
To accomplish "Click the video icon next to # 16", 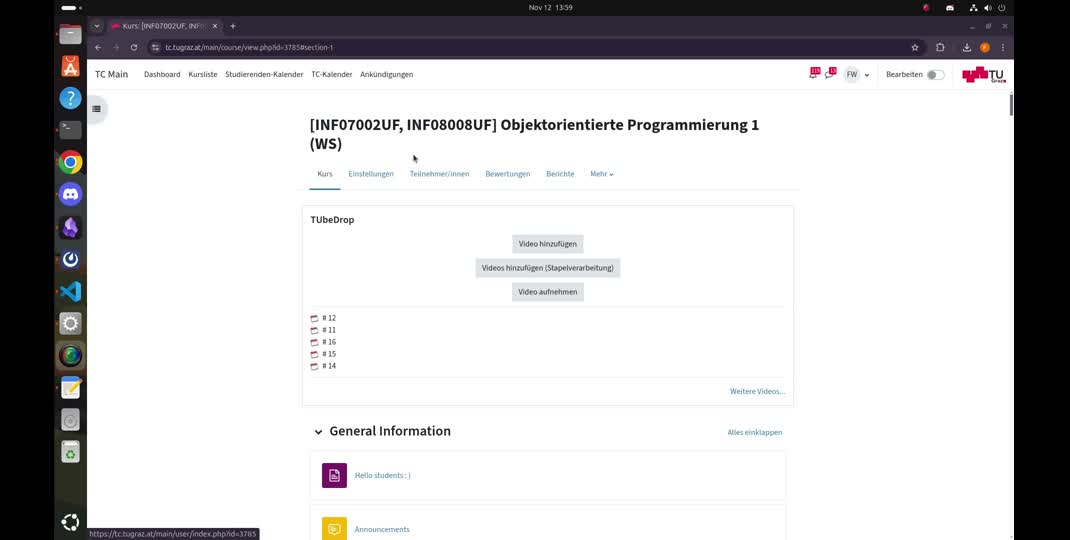I will click(315, 342).
